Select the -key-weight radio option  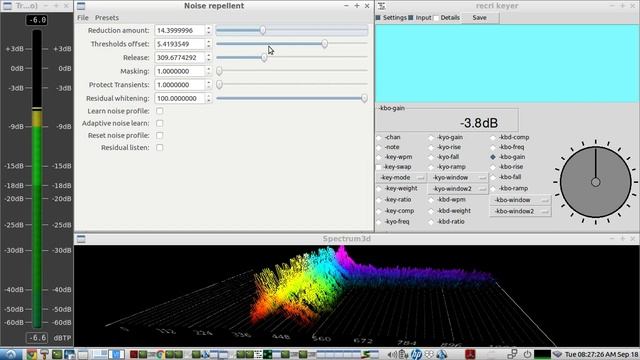(378, 189)
